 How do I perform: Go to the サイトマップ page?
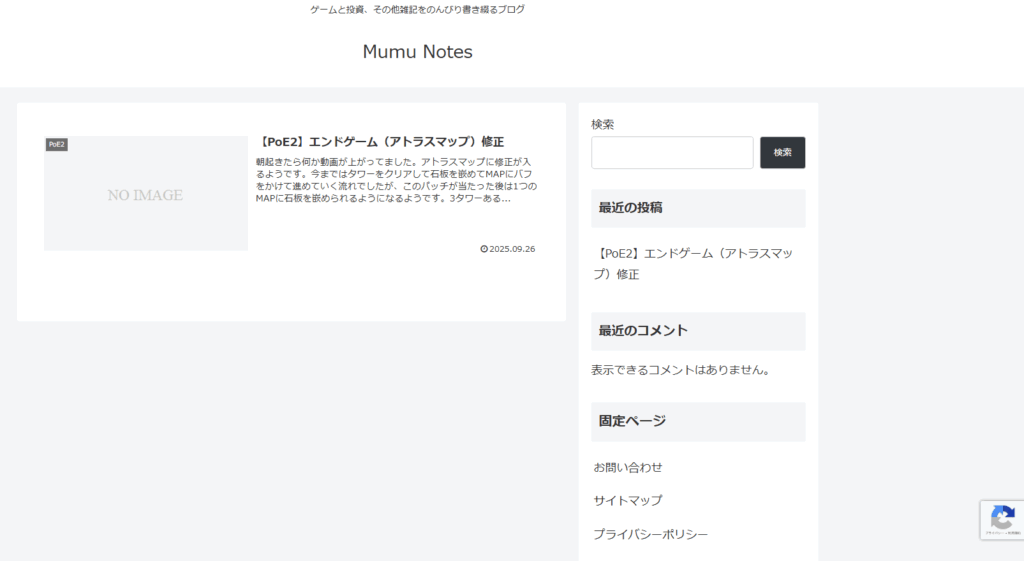pyautogui.click(x=628, y=500)
